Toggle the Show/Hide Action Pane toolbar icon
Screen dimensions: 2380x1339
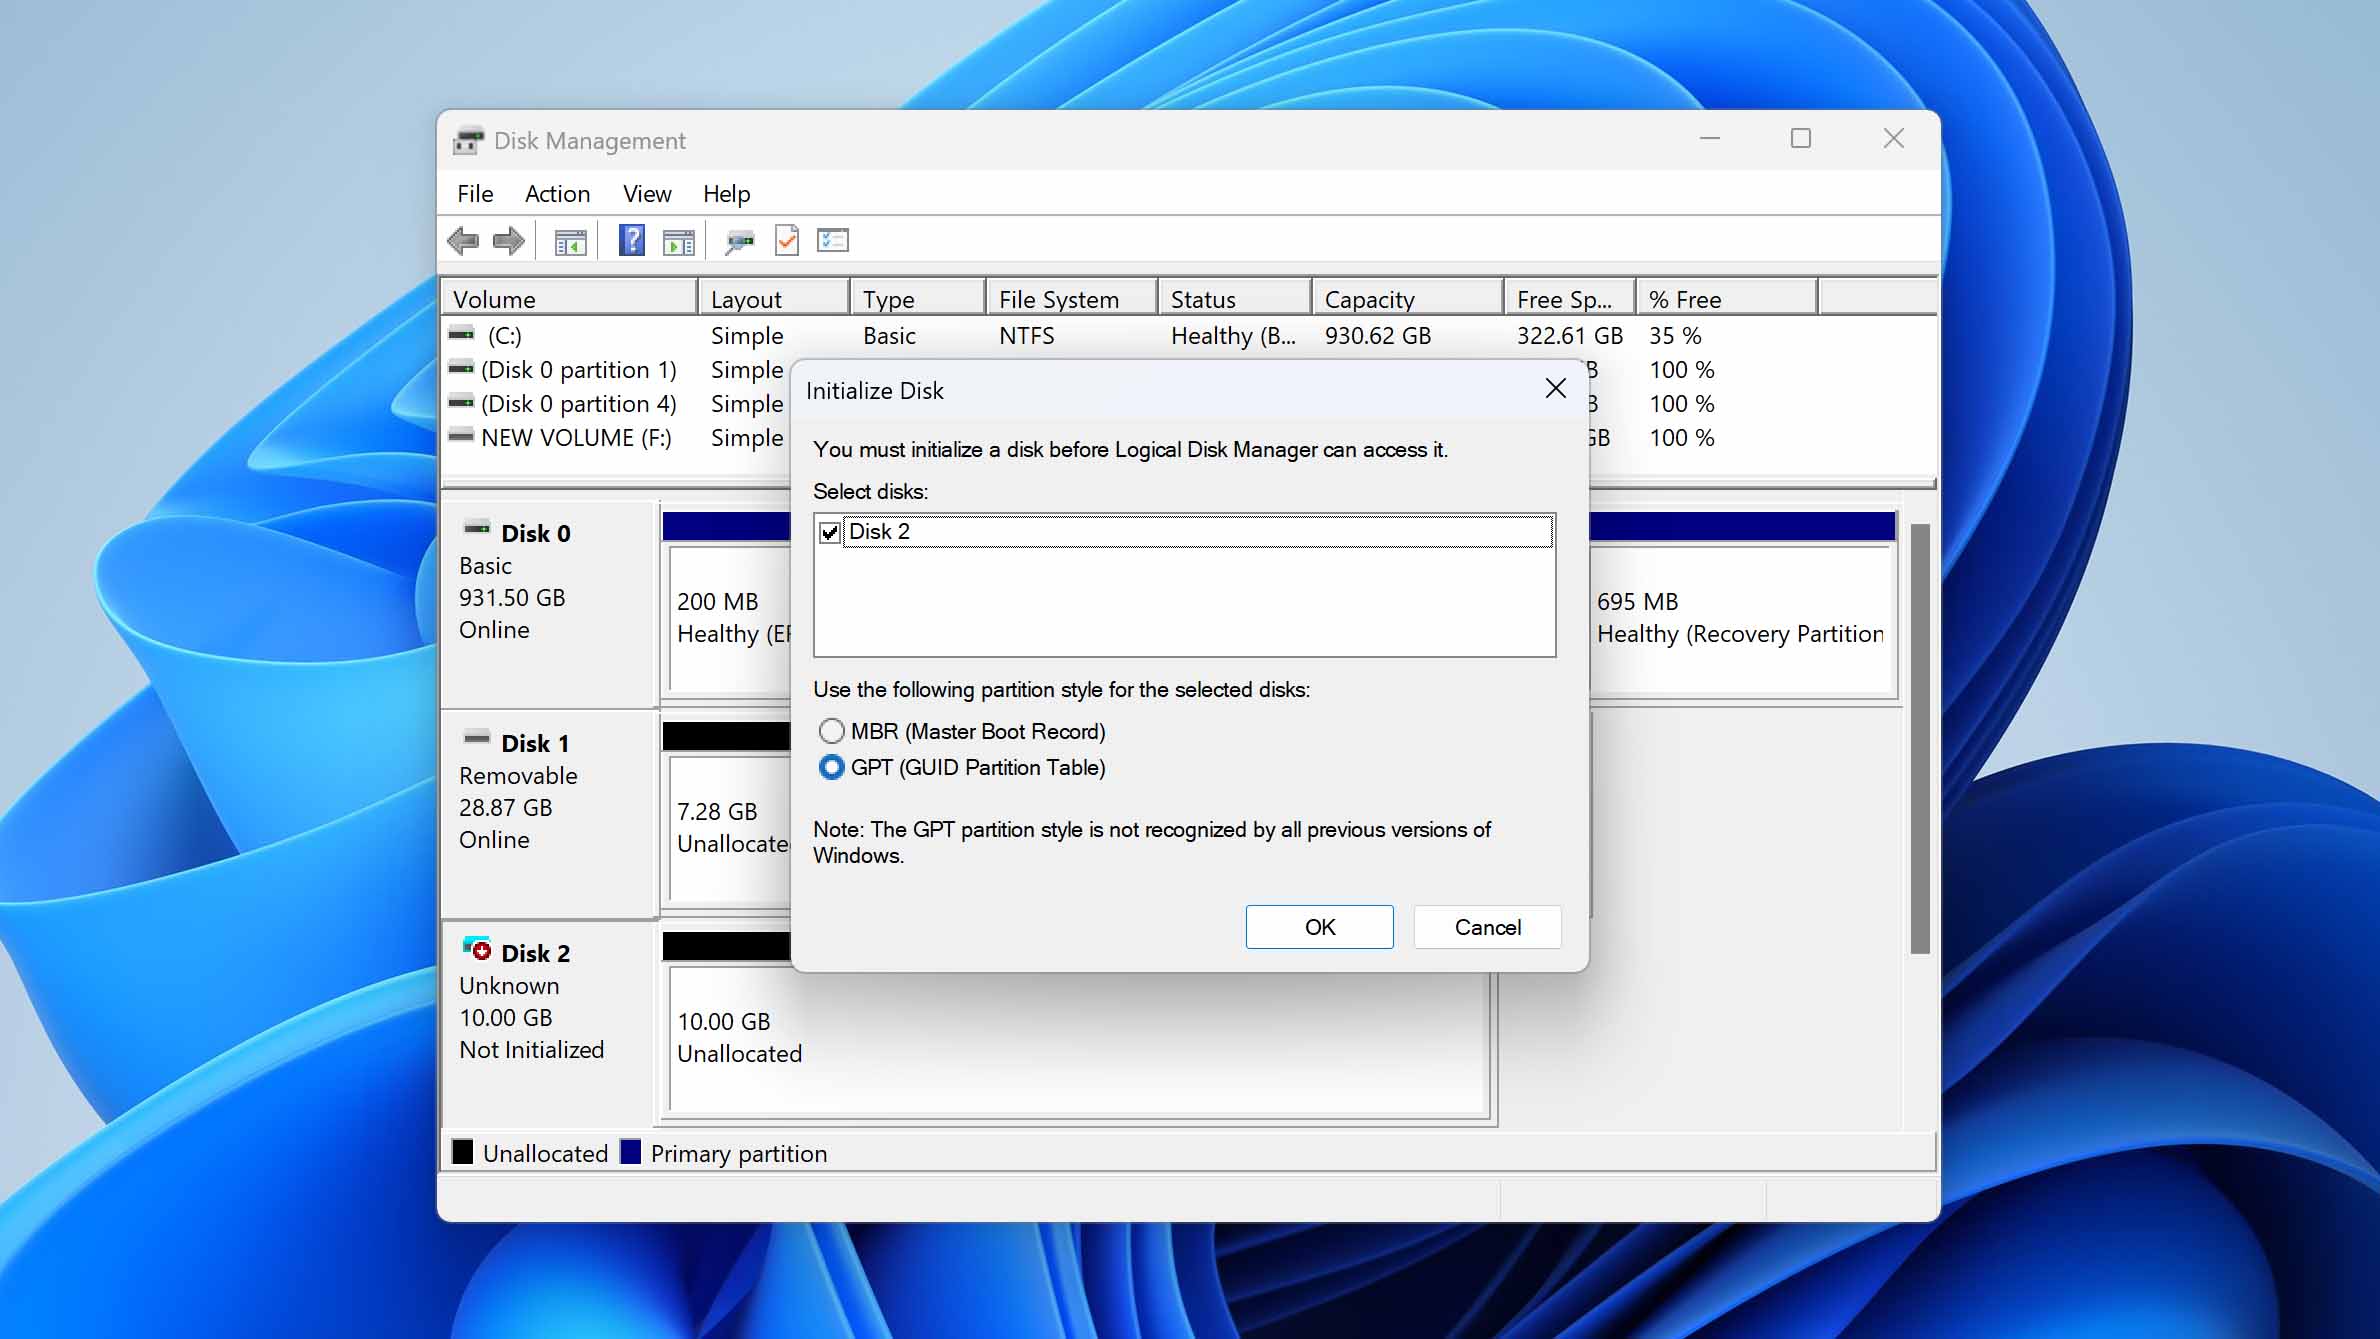pos(679,240)
